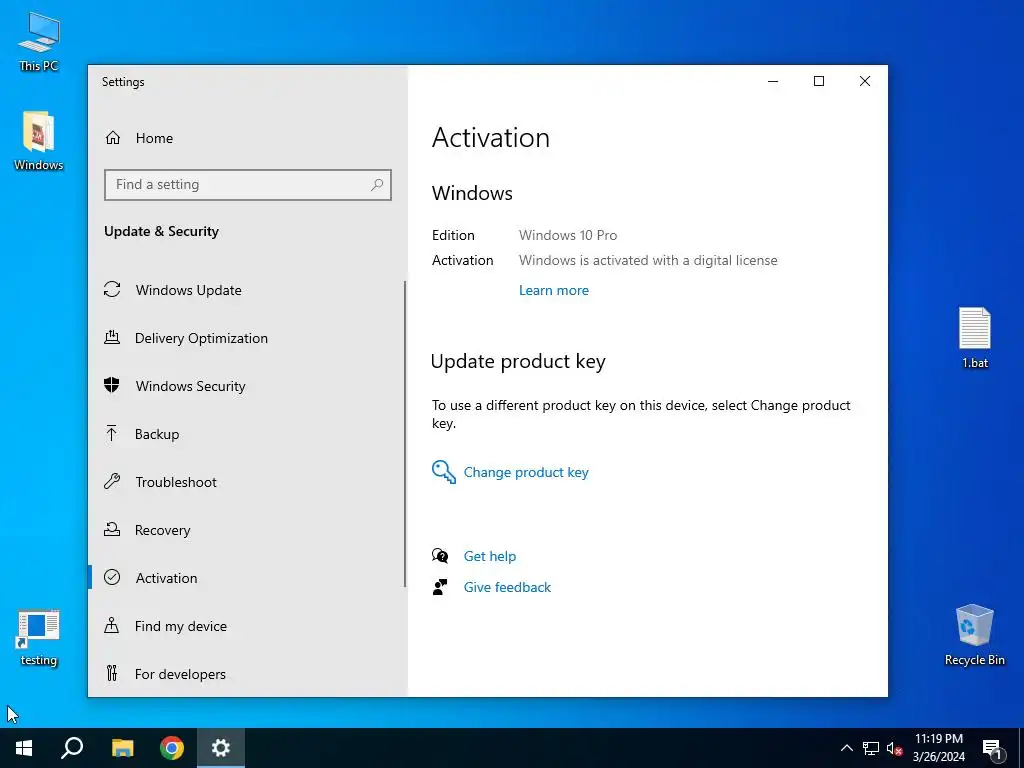Click the Troubleshoot wrench icon
This screenshot has height=768, width=1024.
click(112, 481)
